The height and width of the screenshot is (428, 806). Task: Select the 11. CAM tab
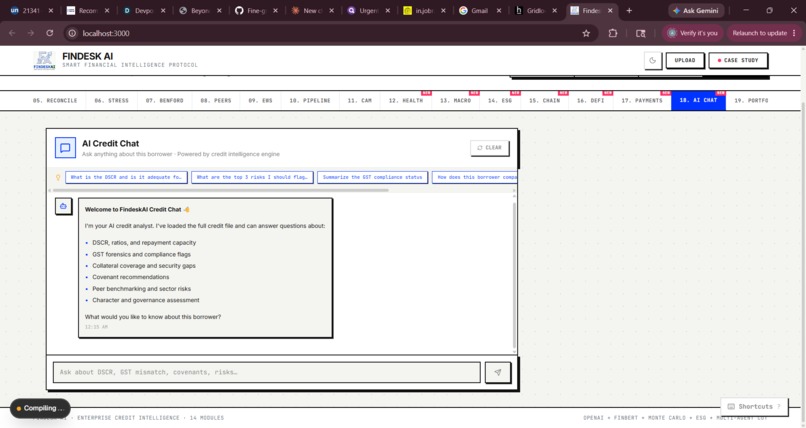point(359,101)
